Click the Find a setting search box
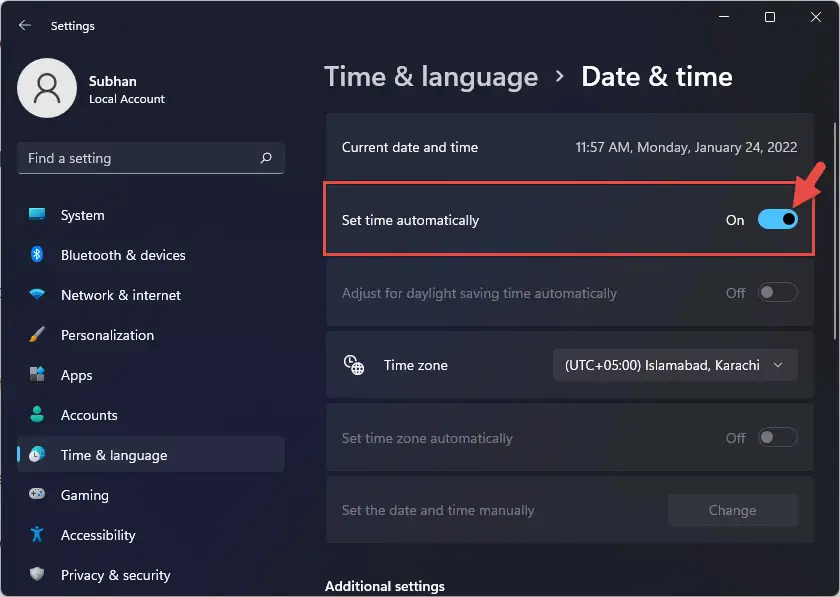This screenshot has width=840, height=597. click(151, 158)
